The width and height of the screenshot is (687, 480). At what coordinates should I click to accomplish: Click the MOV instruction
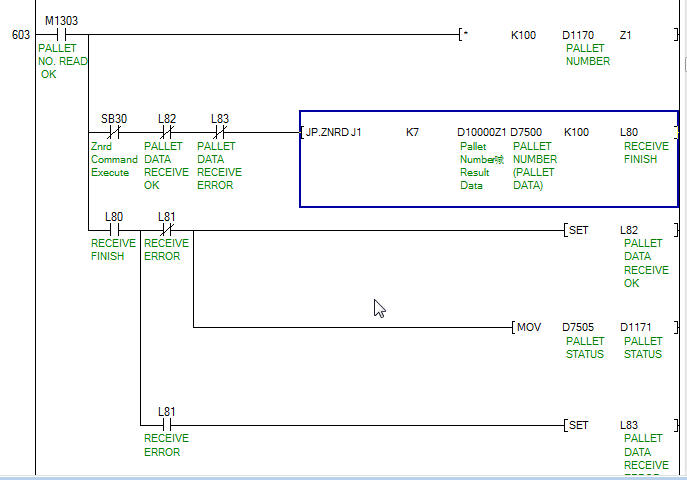click(528, 327)
